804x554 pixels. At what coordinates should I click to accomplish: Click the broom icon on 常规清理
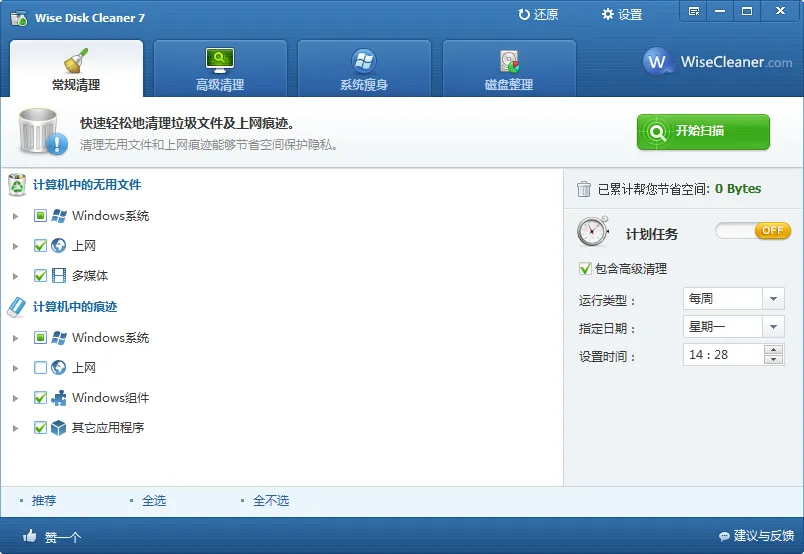pyautogui.click(x=76, y=61)
